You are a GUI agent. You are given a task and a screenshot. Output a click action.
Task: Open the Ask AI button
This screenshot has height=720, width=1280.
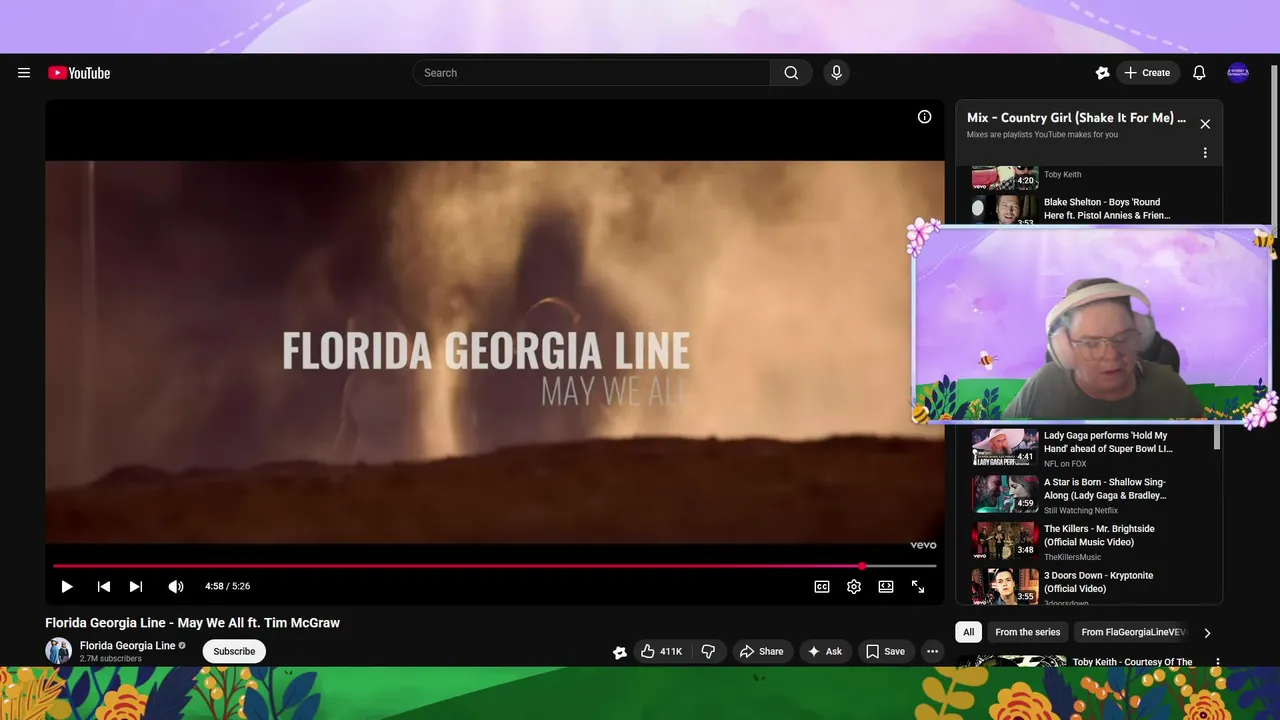pyautogui.click(x=825, y=651)
